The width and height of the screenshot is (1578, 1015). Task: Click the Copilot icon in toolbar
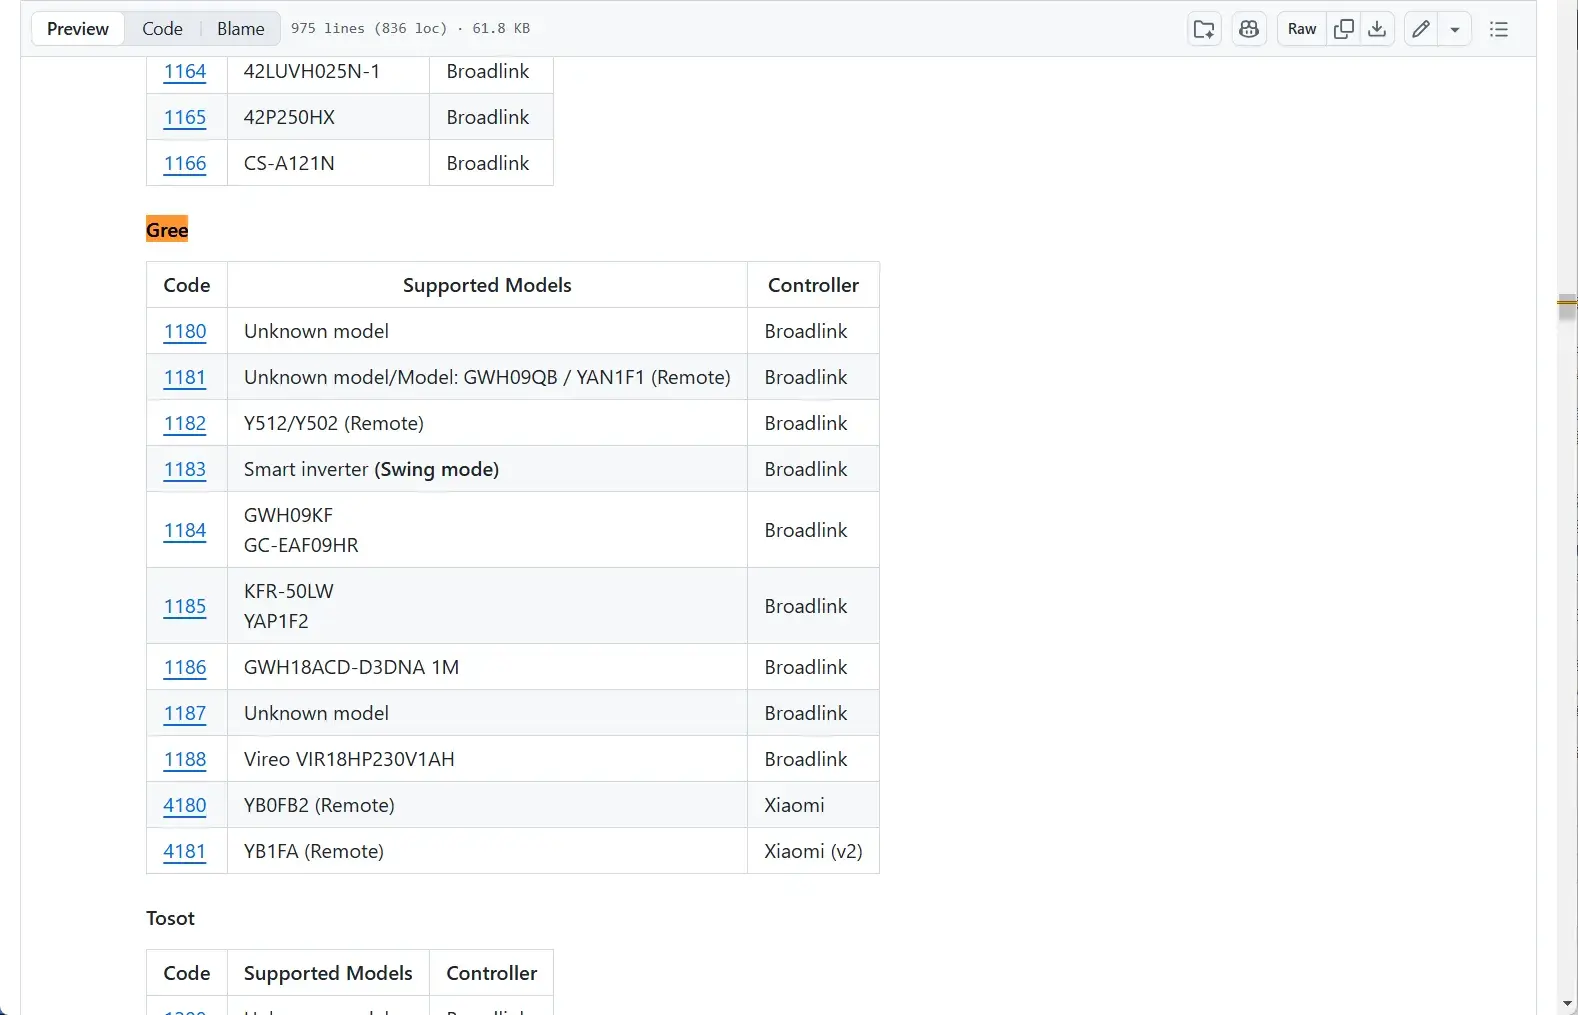[1249, 29]
